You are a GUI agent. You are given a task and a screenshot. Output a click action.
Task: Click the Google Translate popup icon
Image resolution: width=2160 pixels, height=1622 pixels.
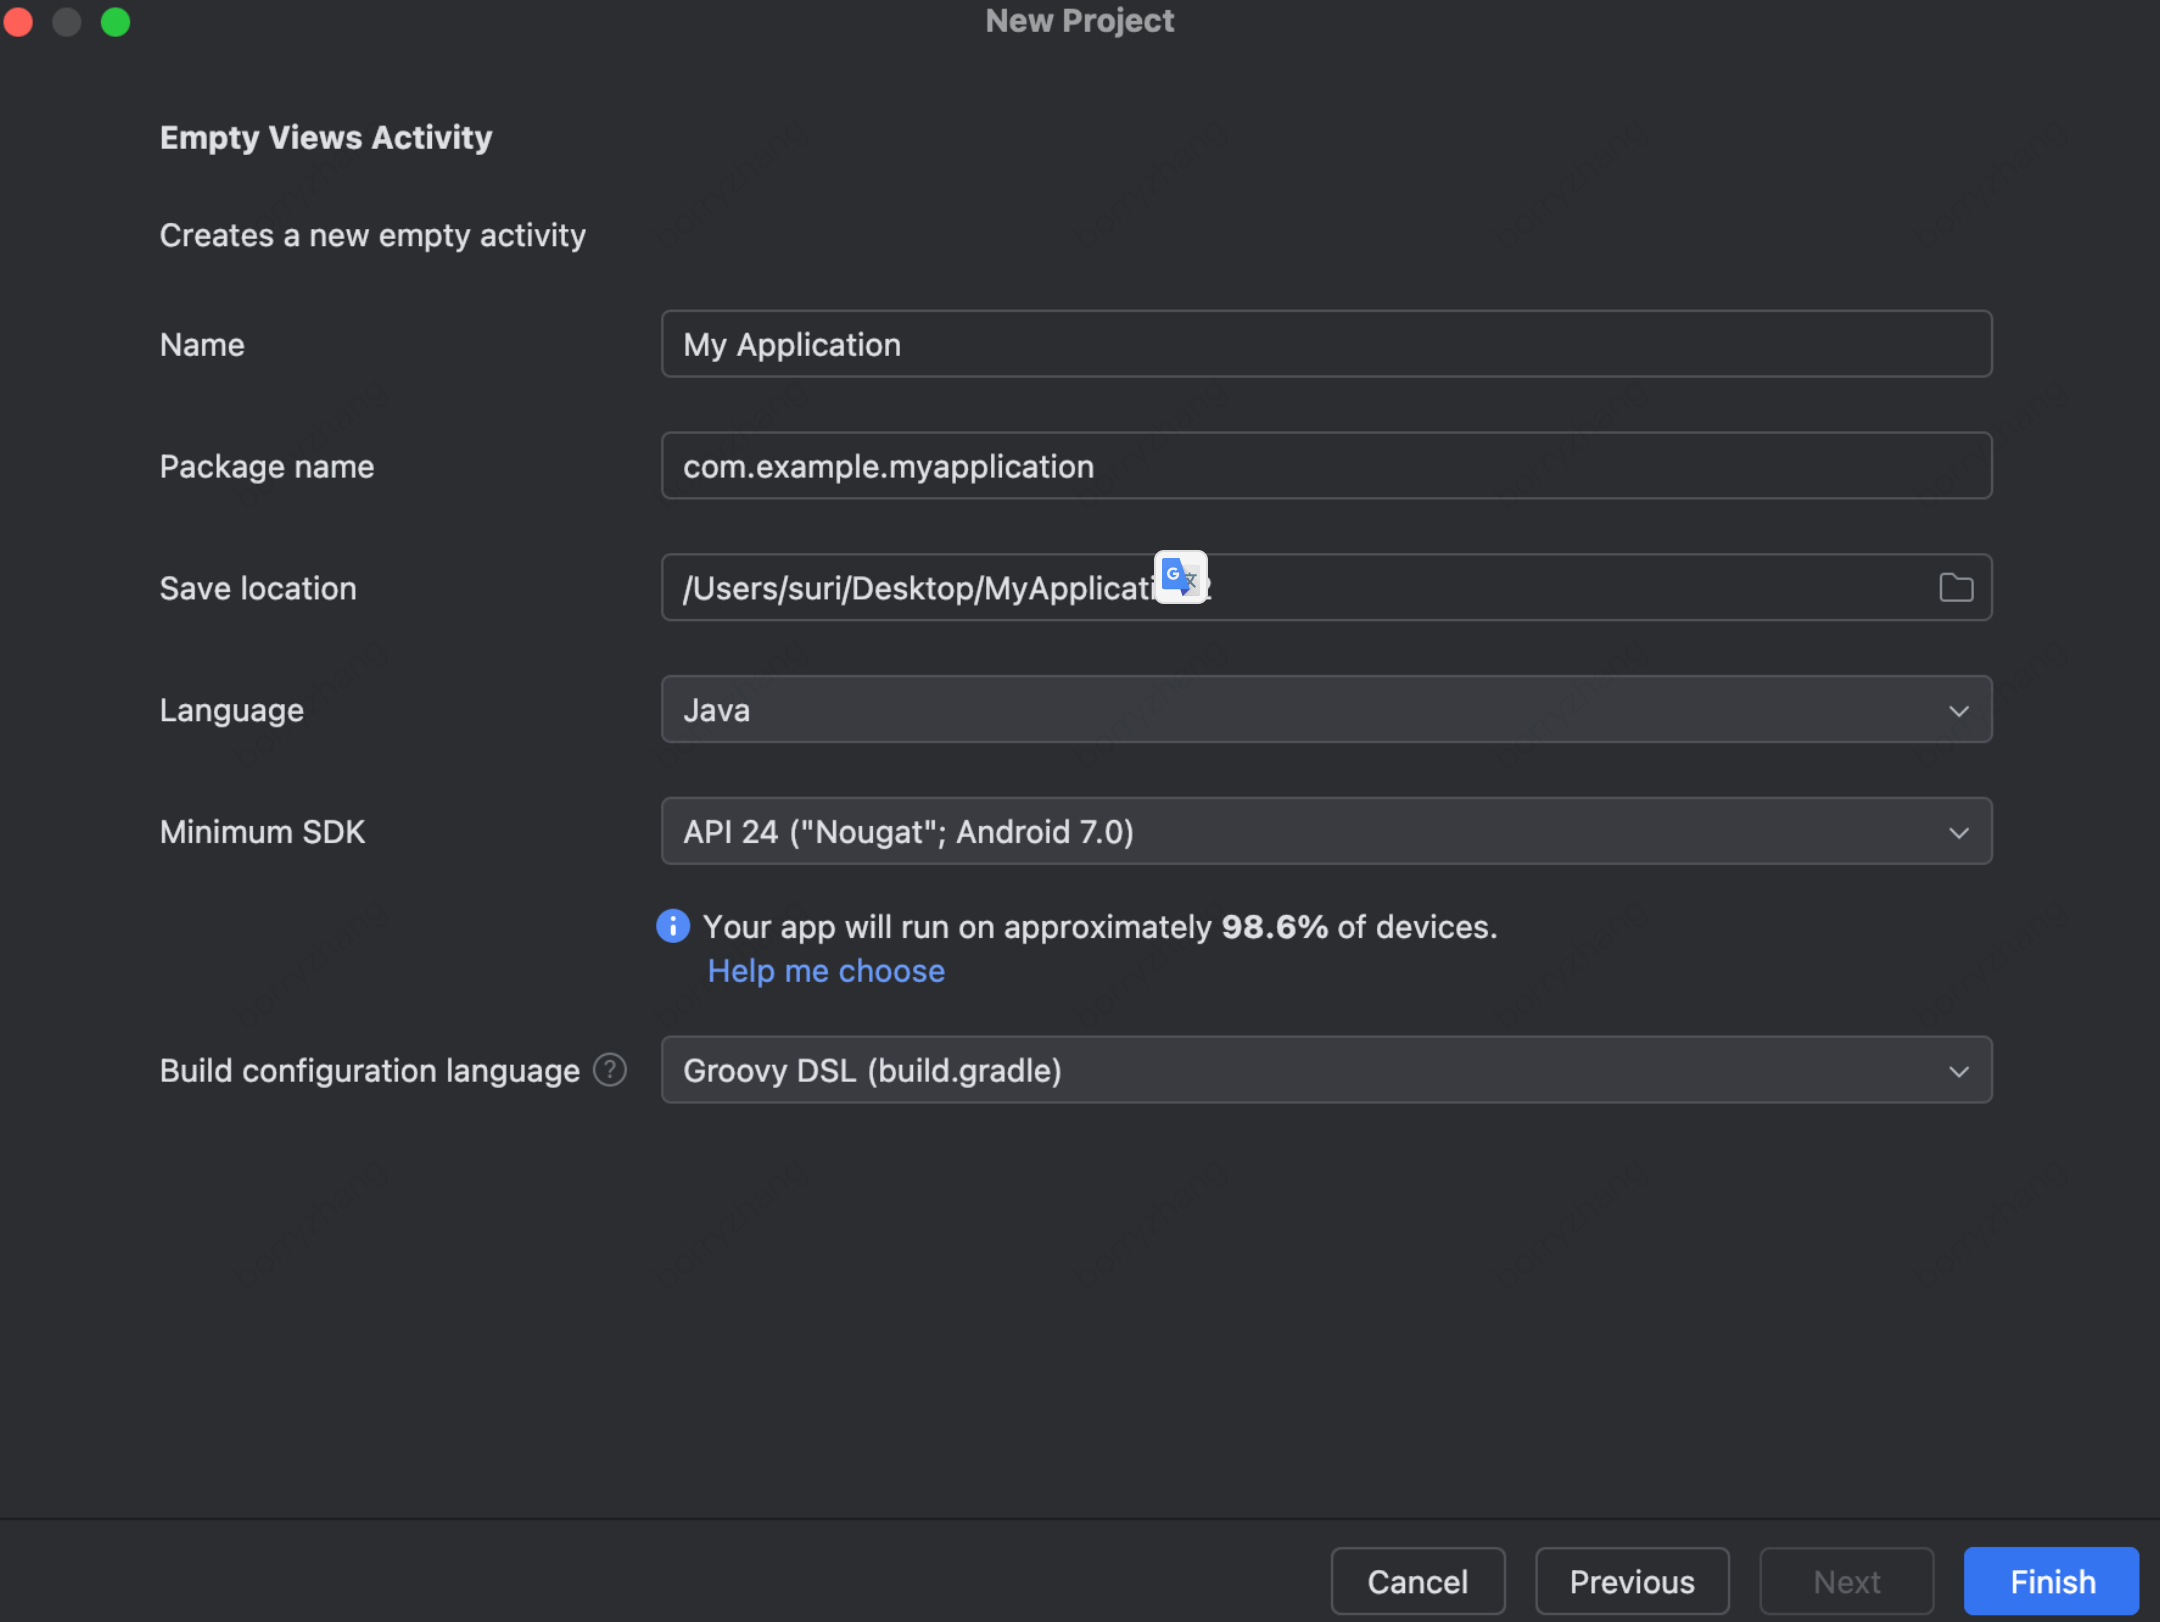(1180, 577)
